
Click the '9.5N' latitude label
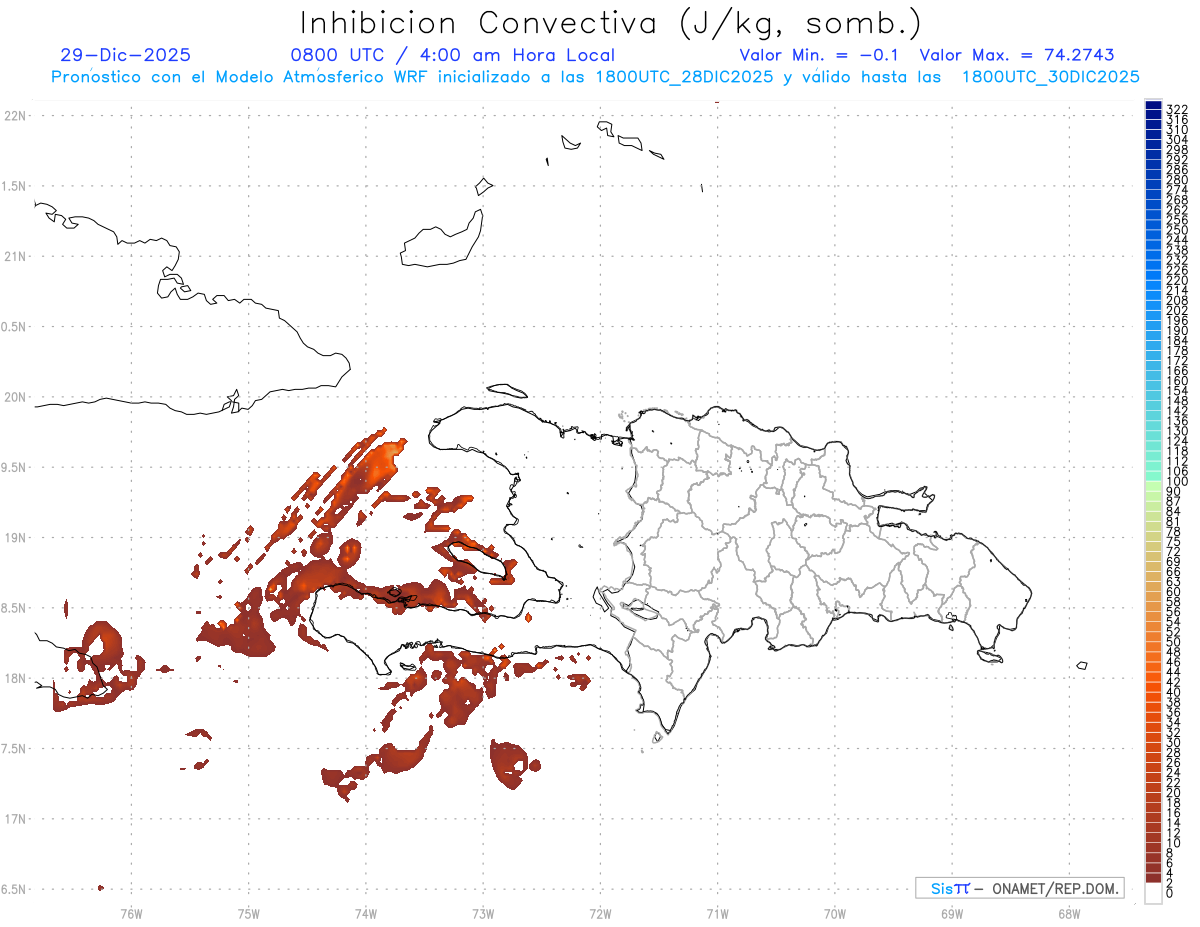click(14, 468)
